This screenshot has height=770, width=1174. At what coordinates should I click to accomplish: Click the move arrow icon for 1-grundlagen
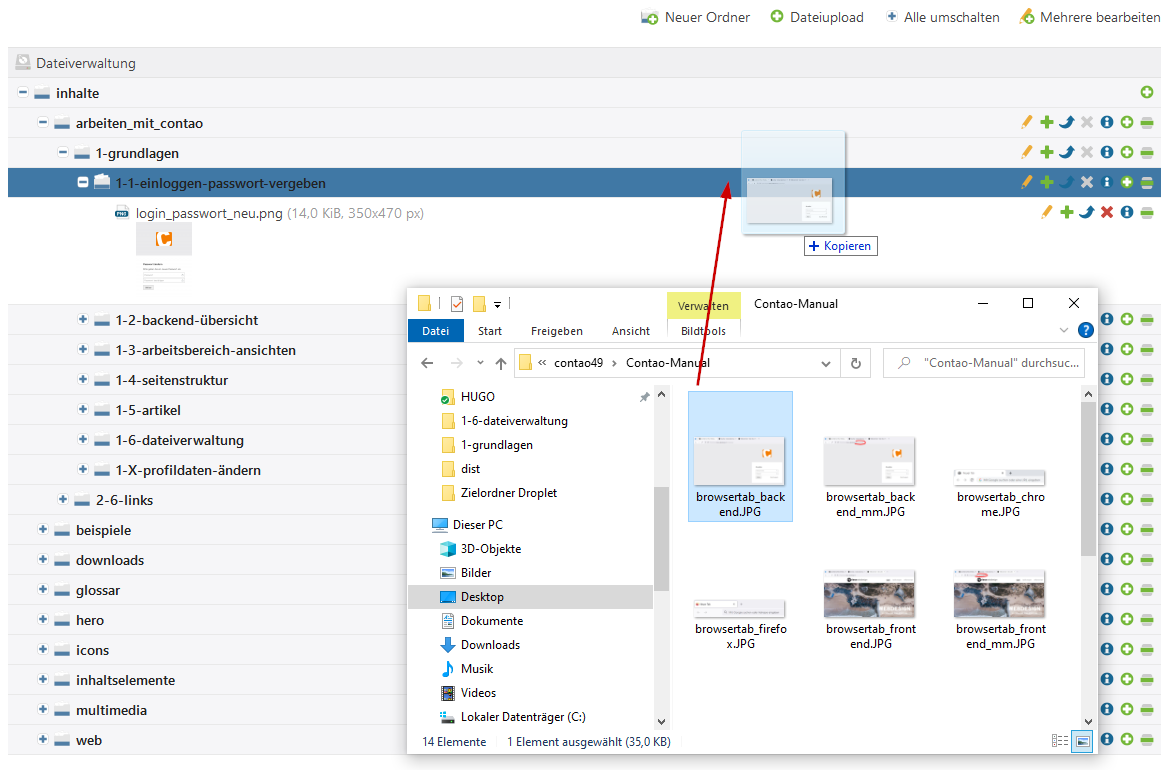coord(1067,153)
